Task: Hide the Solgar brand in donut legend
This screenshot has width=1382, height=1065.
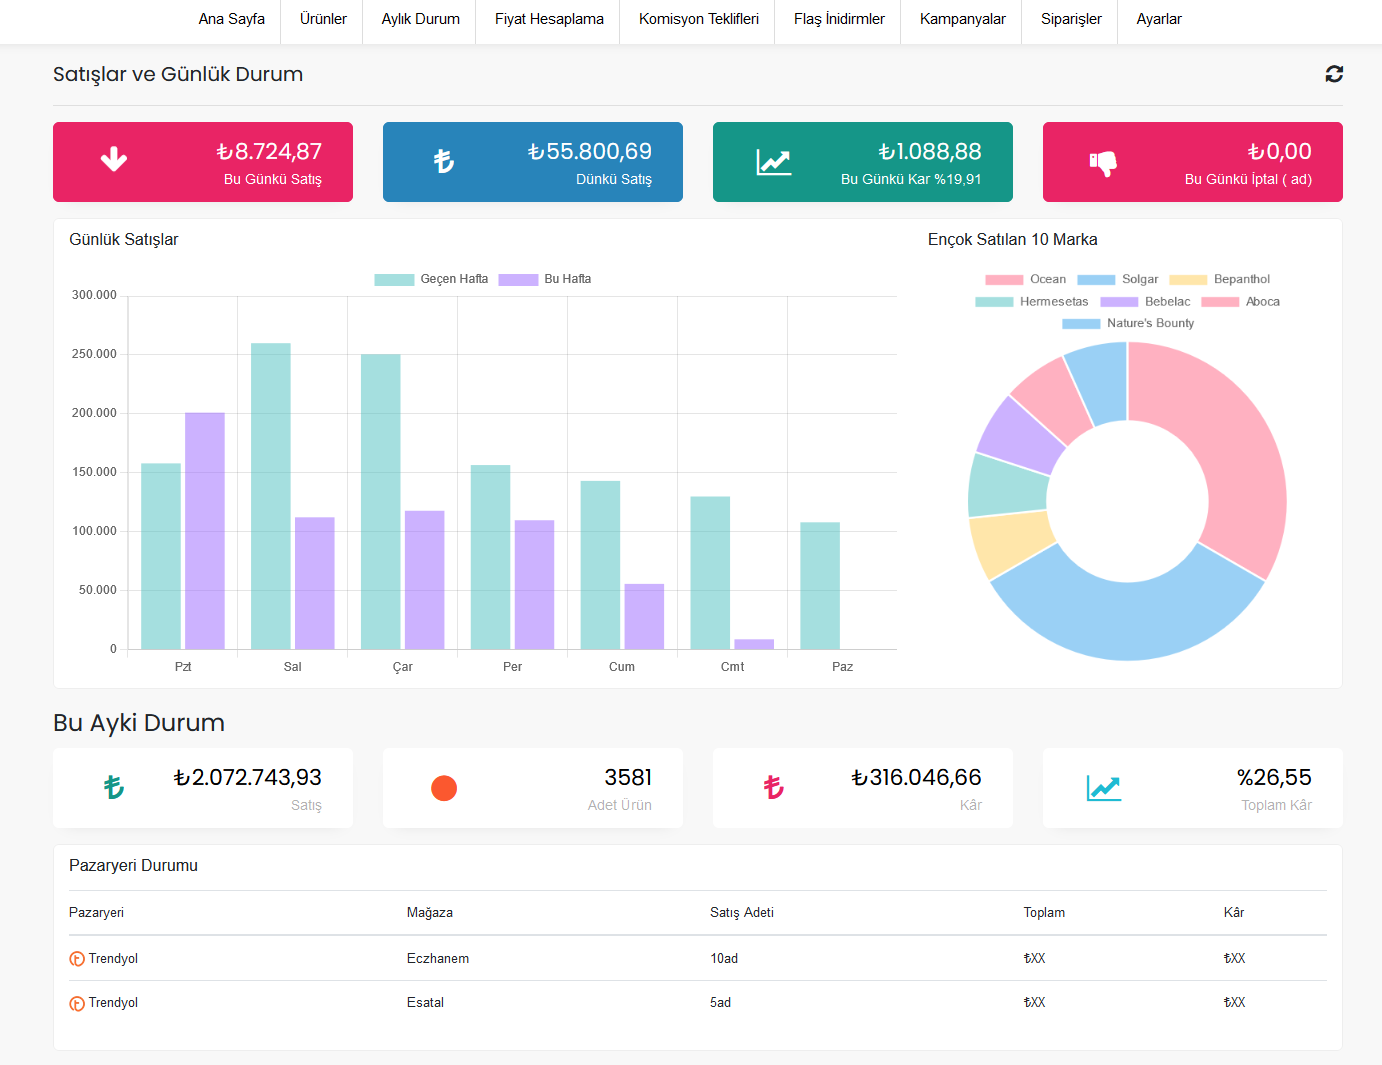Action: click(x=1118, y=279)
